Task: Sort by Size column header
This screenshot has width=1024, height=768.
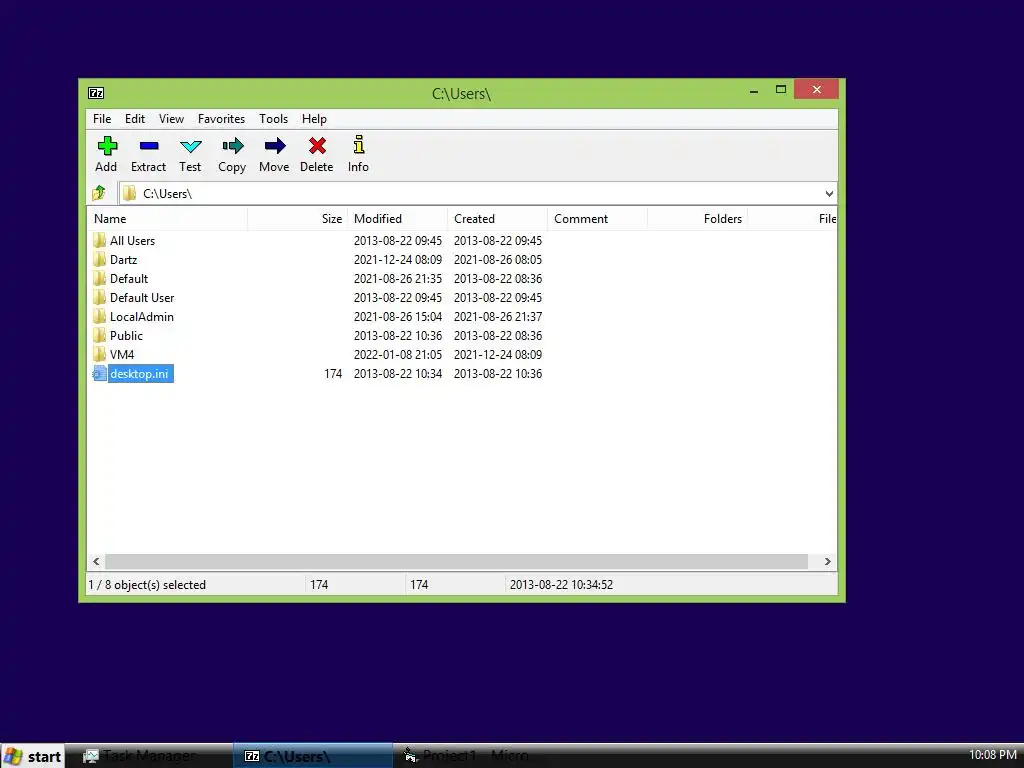Action: coord(298,219)
